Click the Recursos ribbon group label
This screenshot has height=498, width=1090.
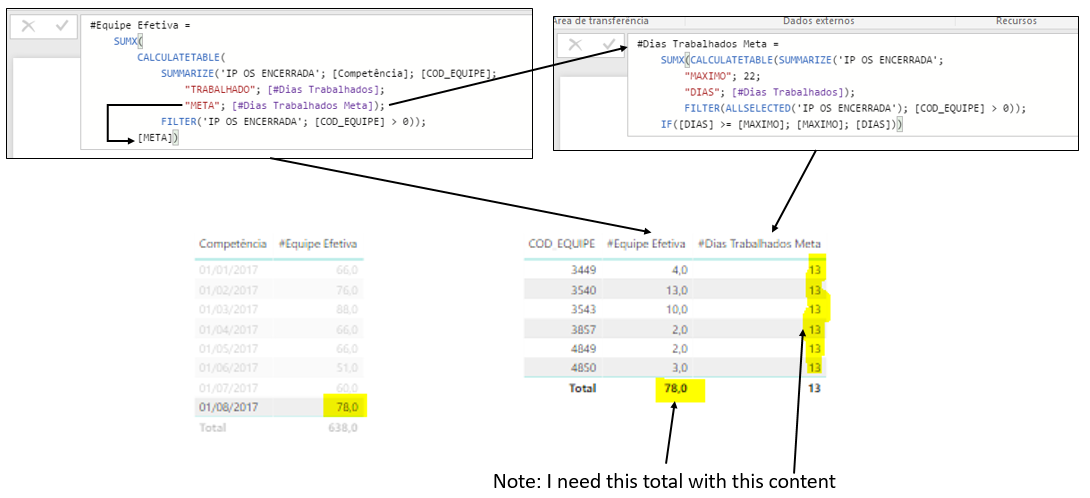click(1016, 21)
